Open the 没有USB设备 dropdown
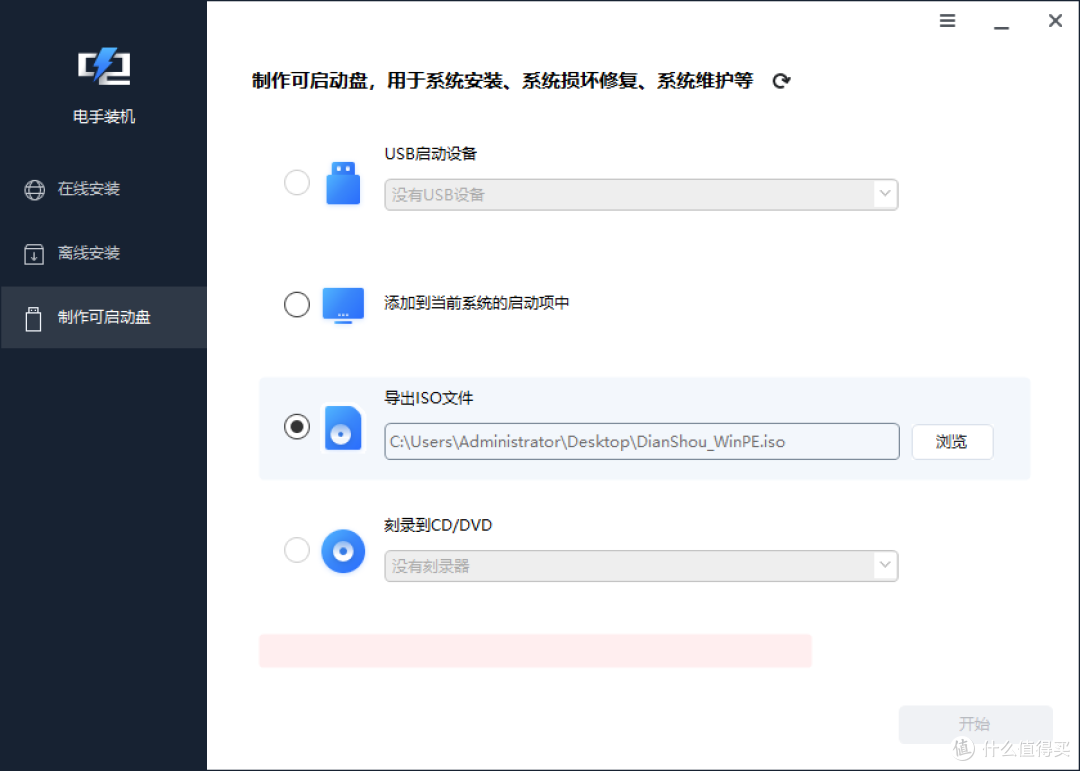This screenshot has height=771, width=1080. 641,195
